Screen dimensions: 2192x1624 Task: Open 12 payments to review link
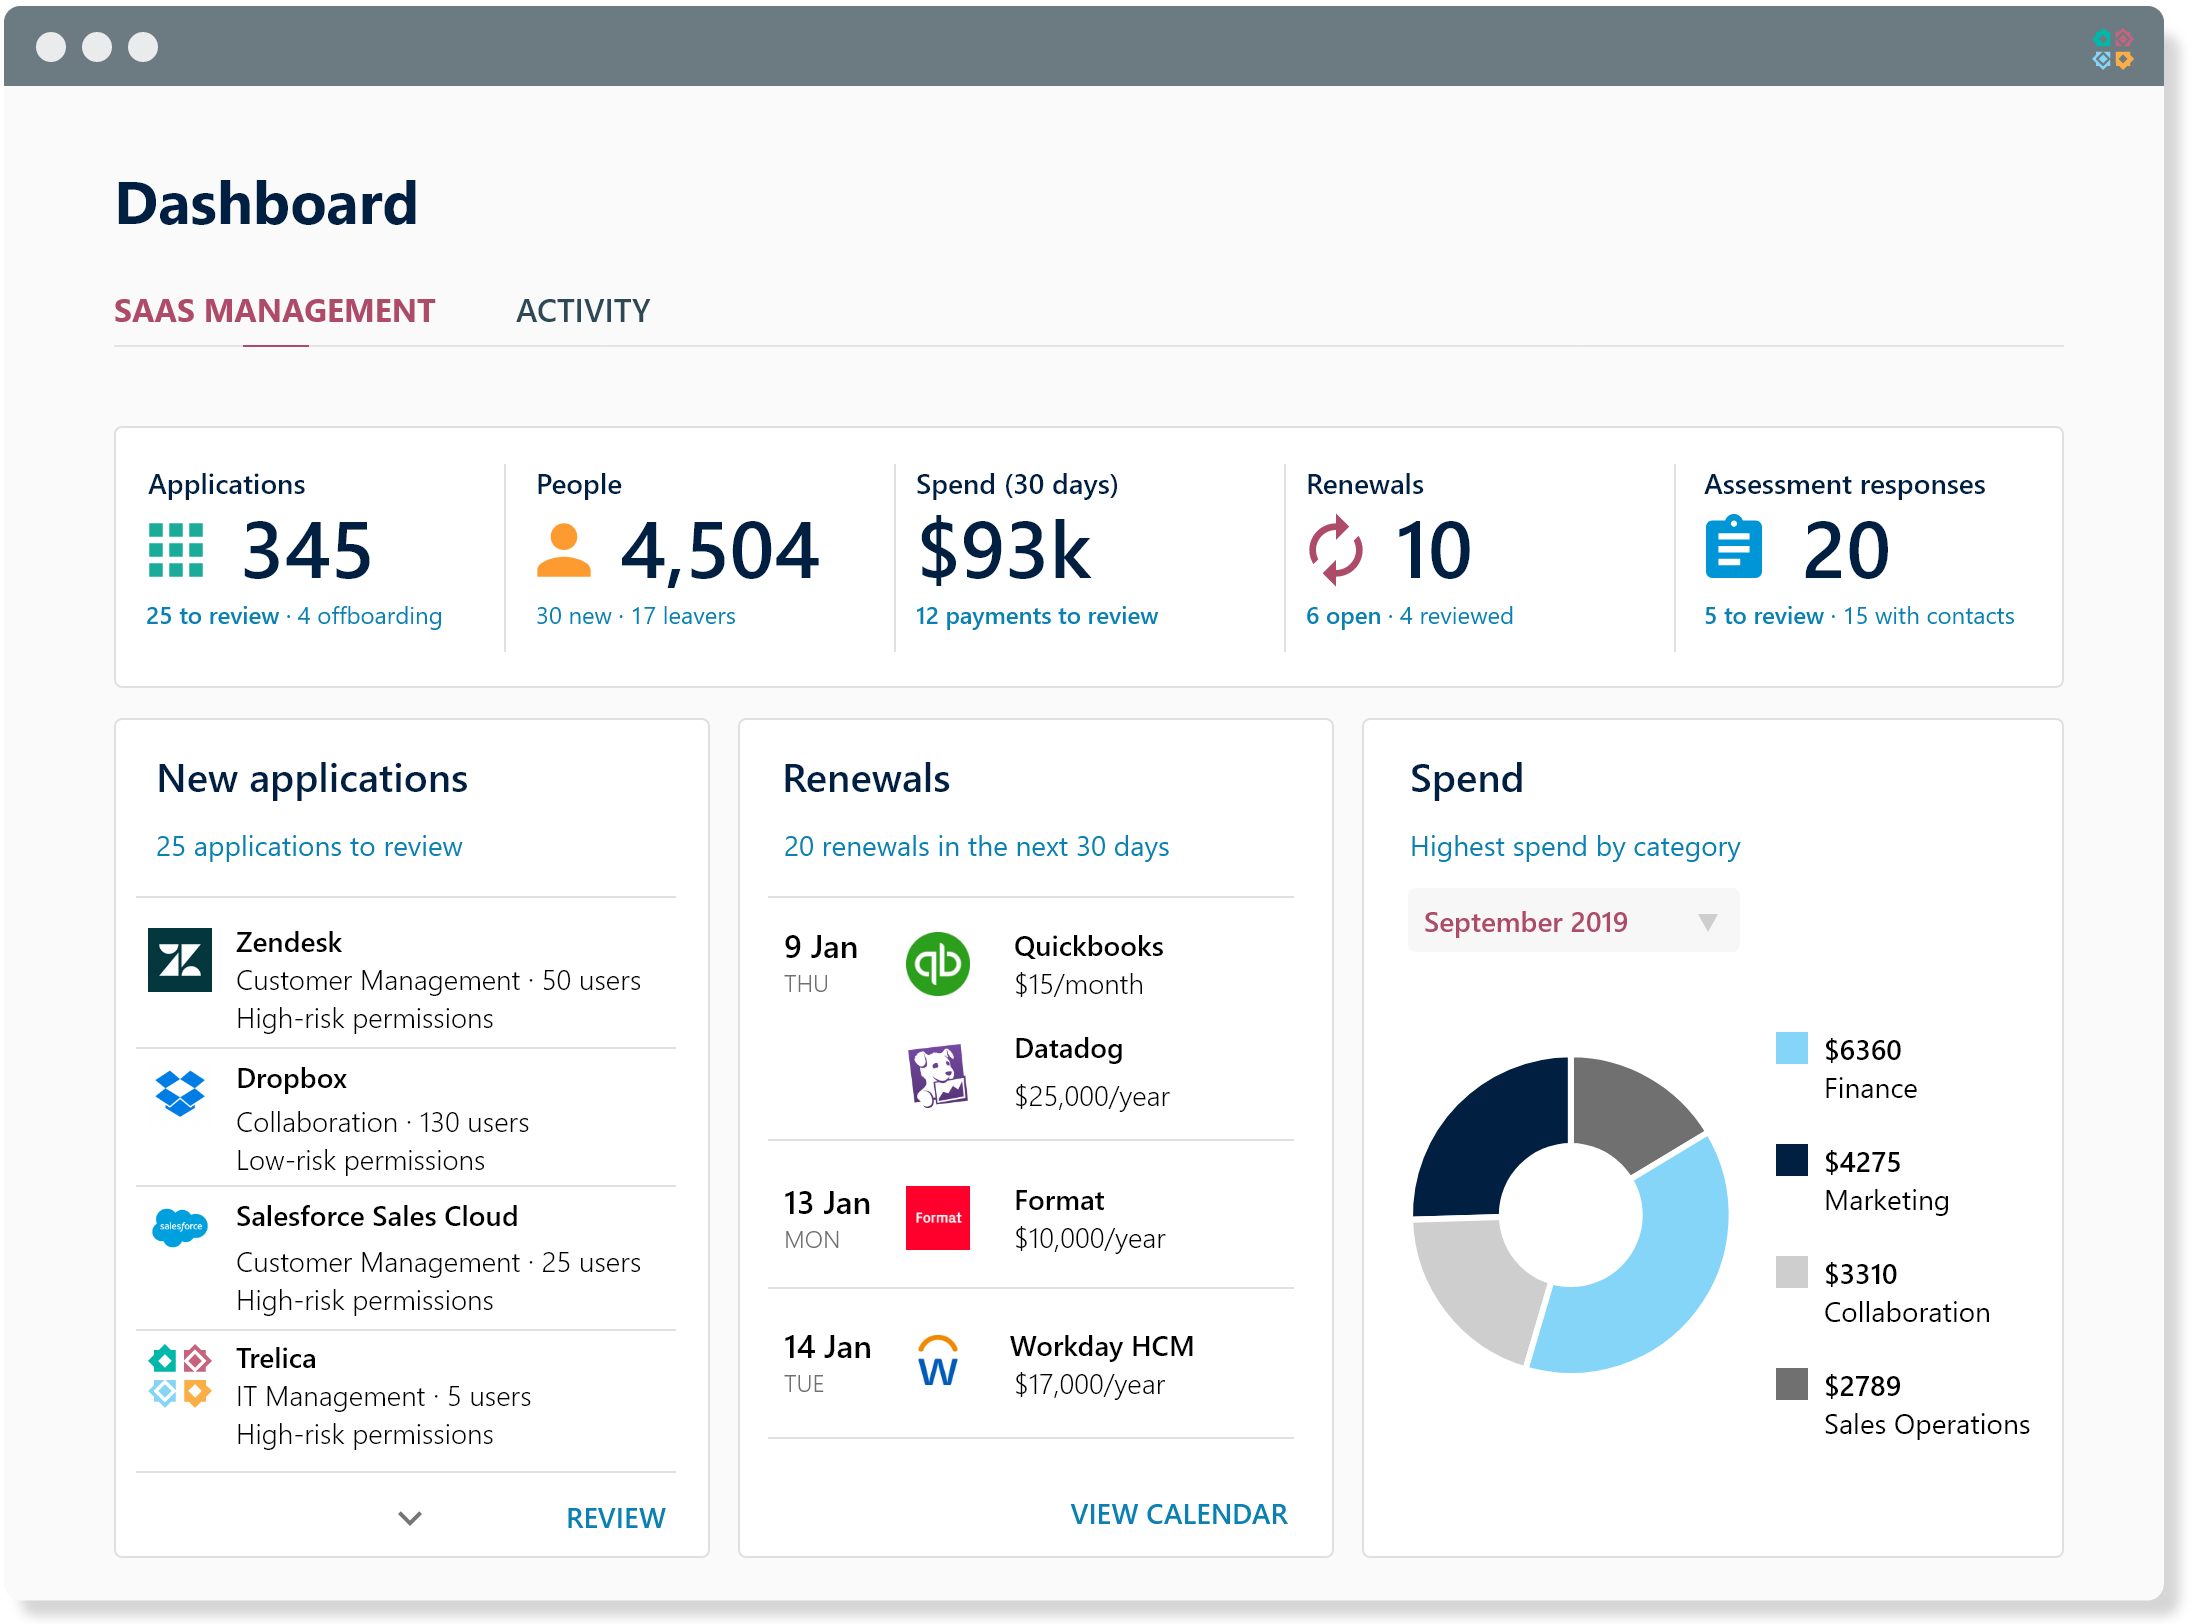[1036, 616]
